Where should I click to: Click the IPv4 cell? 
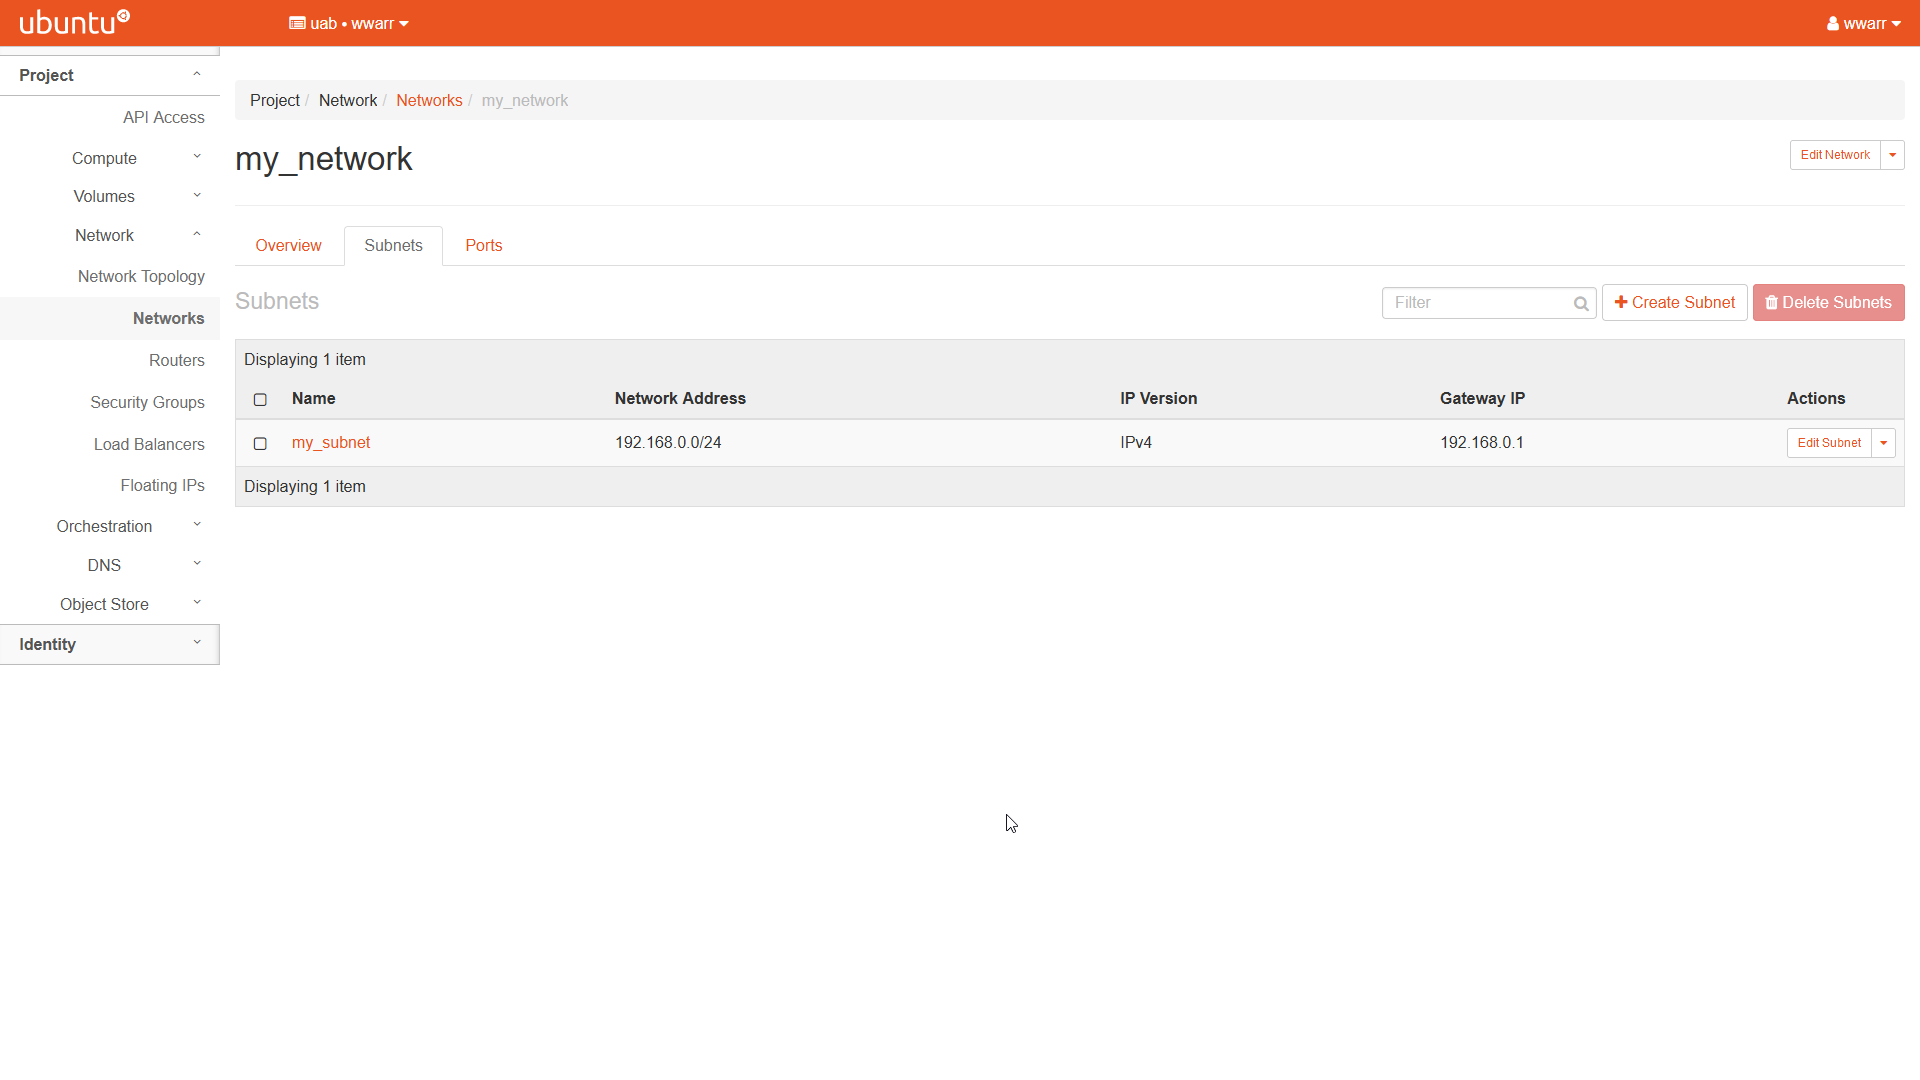click(x=1136, y=442)
